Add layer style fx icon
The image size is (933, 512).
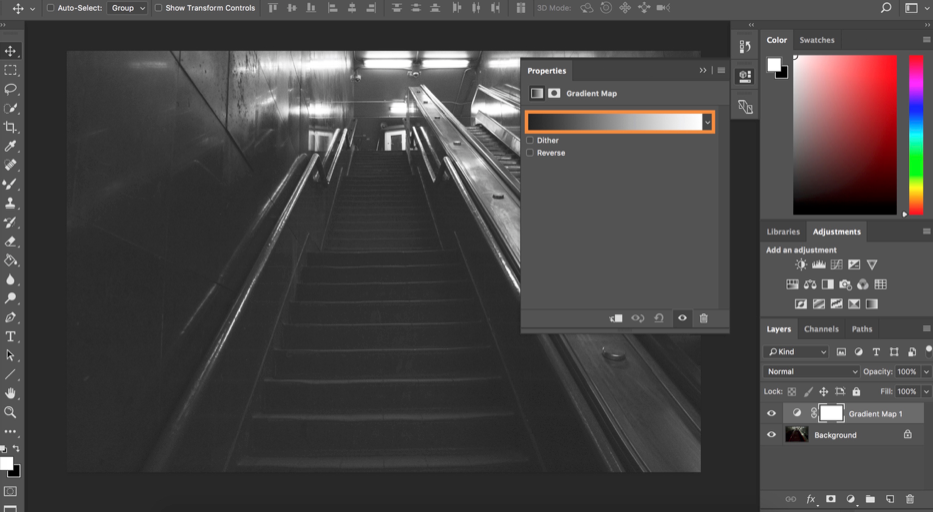tap(810, 499)
